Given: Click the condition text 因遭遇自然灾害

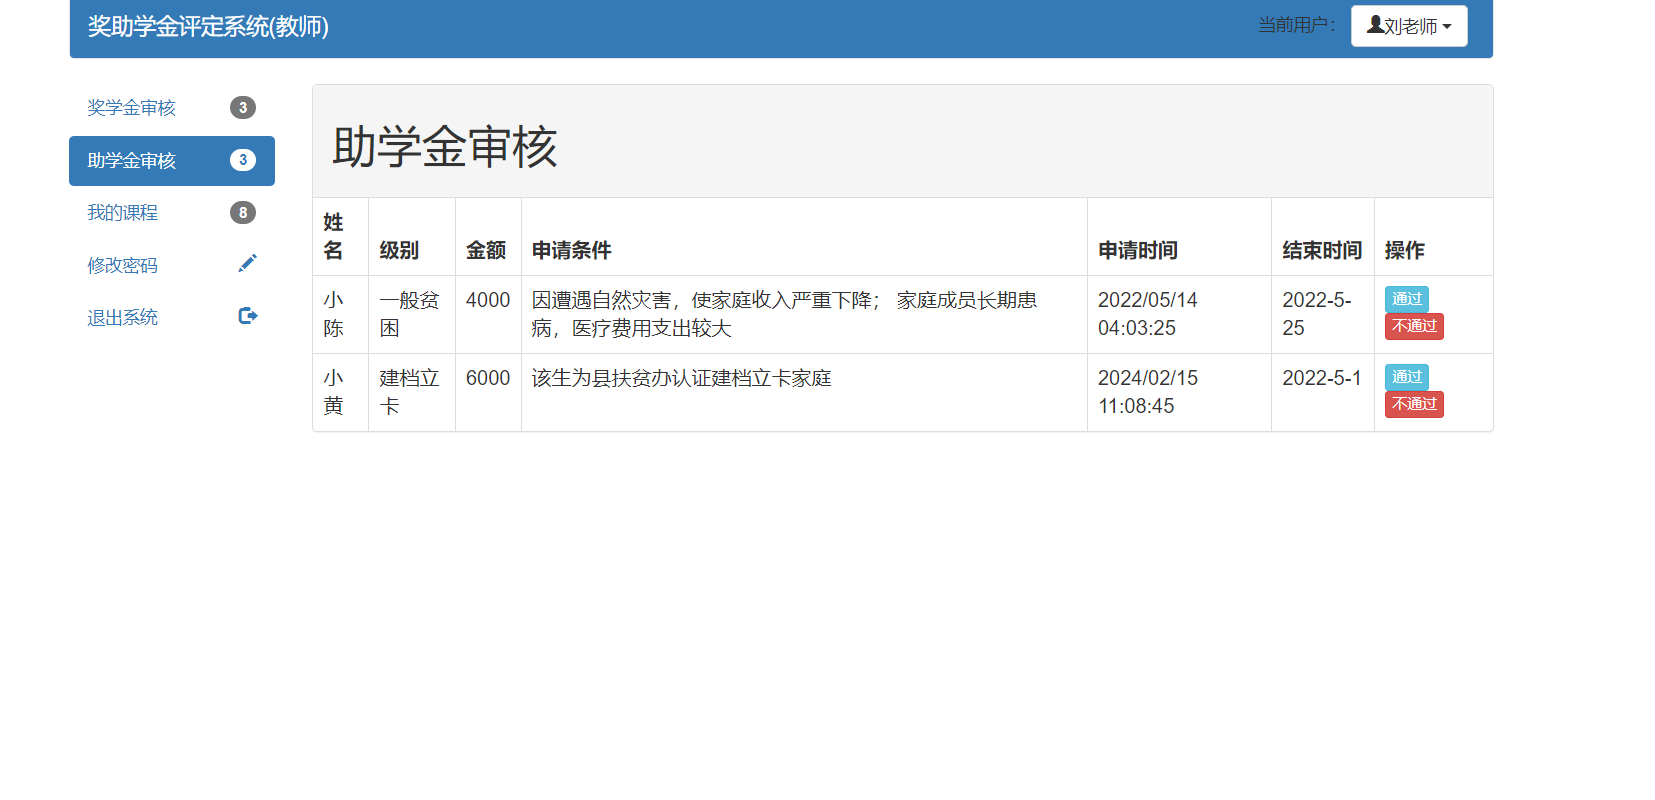Looking at the screenshot, I should [x=601, y=300].
